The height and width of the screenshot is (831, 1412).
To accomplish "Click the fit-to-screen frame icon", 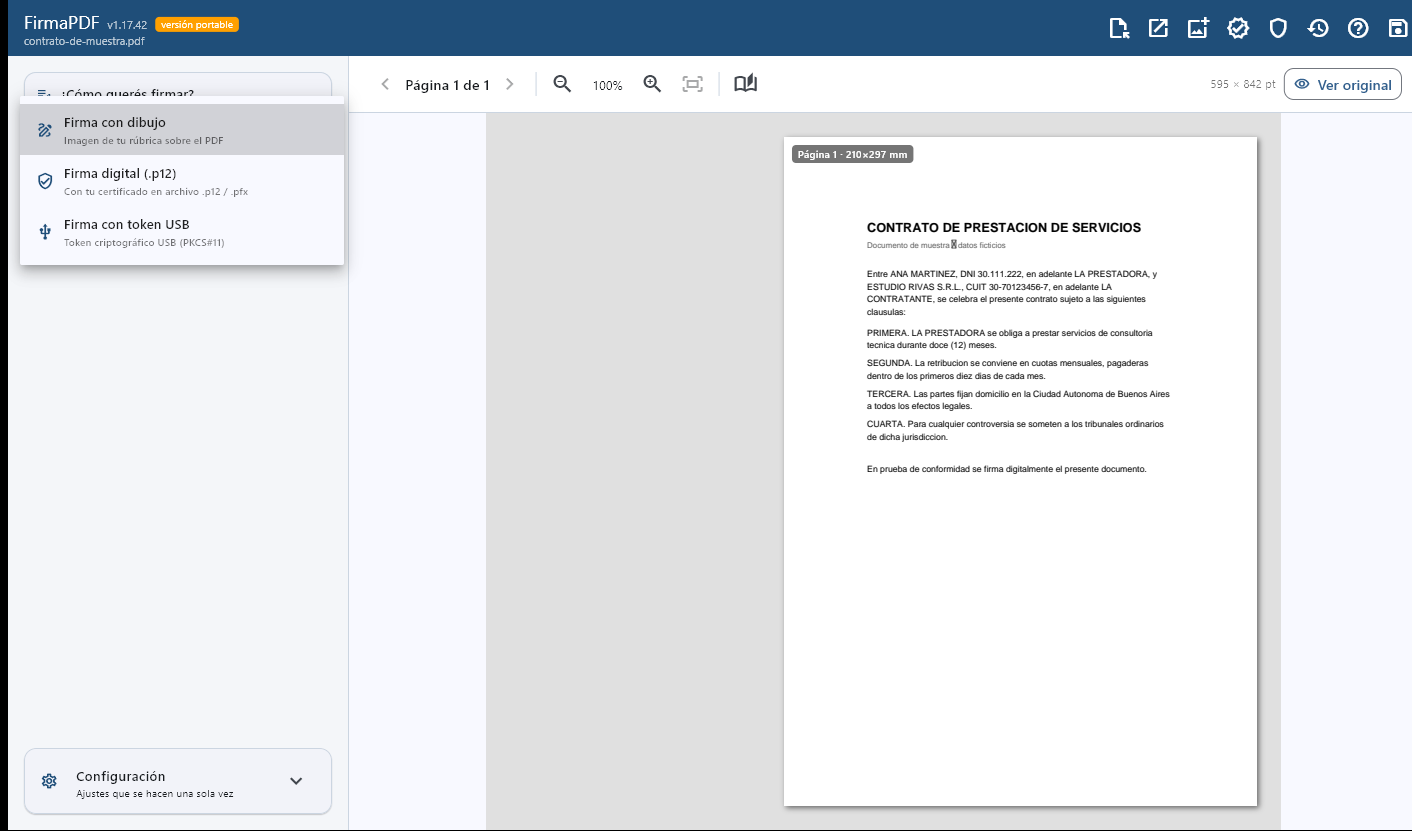I will coord(692,85).
